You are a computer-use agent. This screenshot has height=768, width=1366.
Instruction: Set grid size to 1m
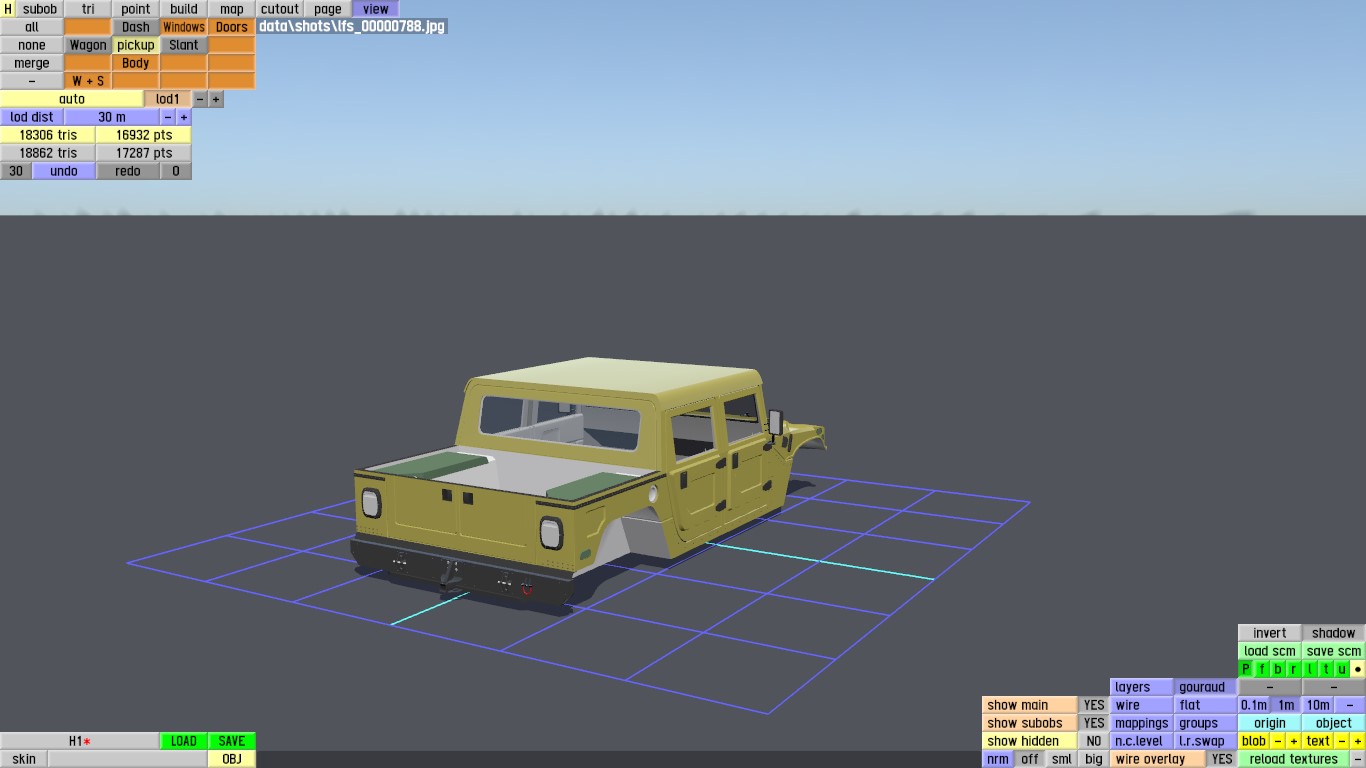click(x=1286, y=705)
